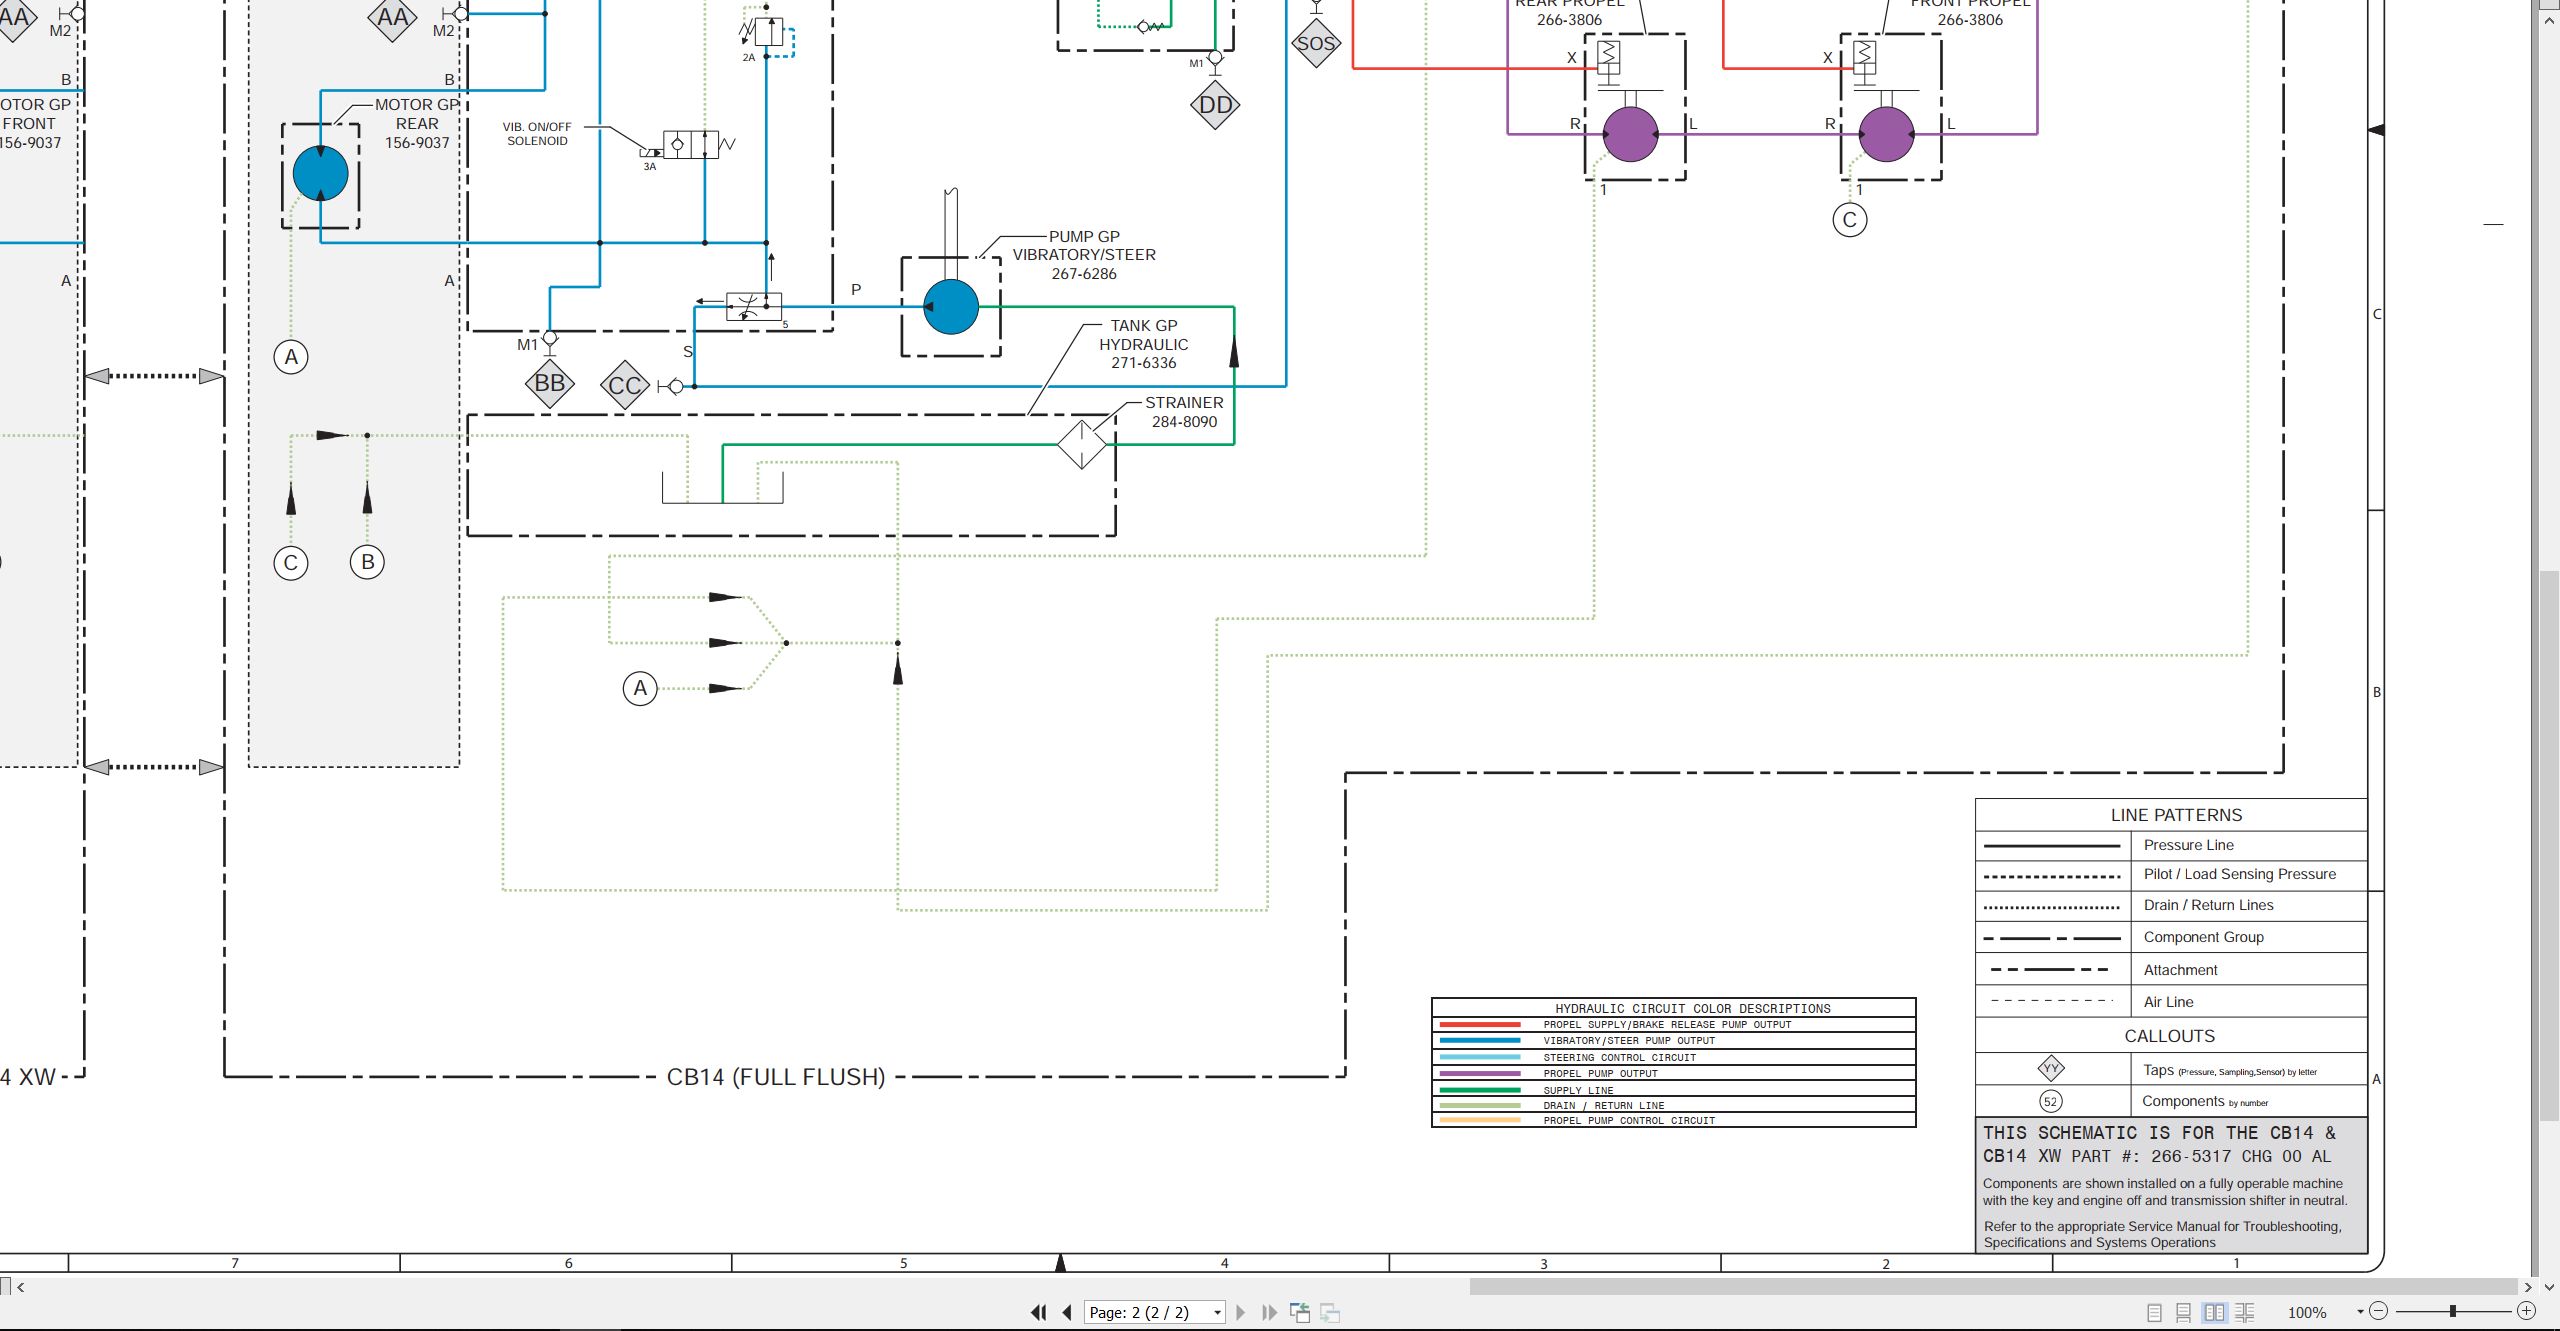
Task: Go to the previous page arrow
Action: click(x=1067, y=1312)
